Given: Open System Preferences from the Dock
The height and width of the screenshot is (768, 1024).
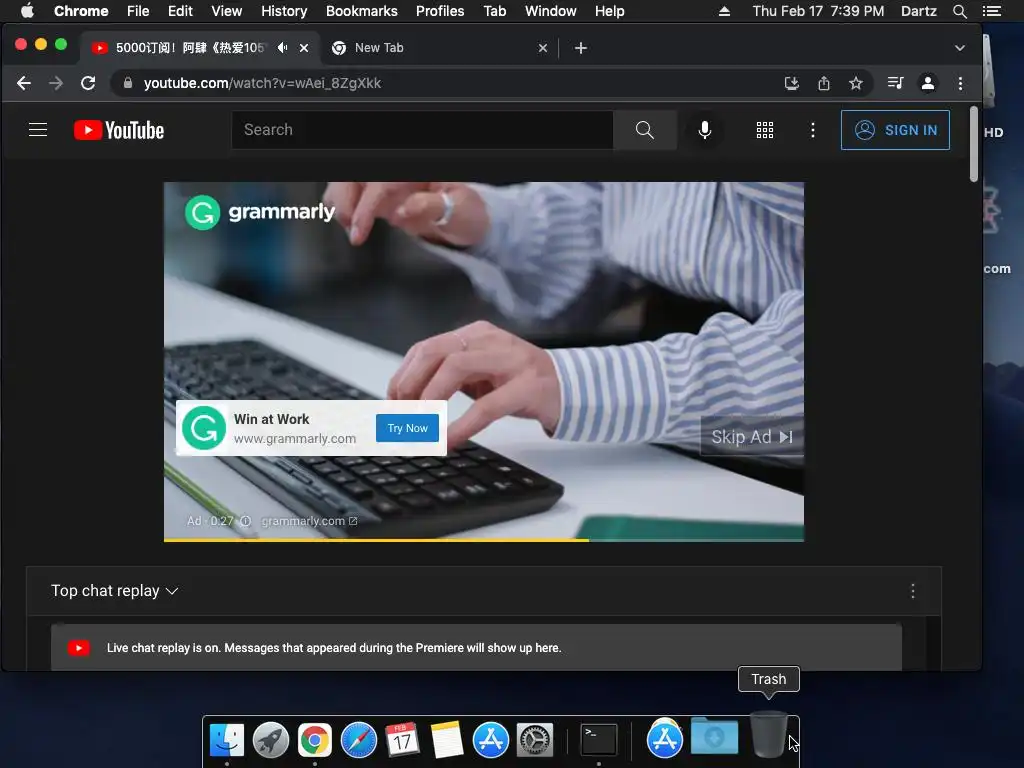Looking at the screenshot, I should coord(535,740).
